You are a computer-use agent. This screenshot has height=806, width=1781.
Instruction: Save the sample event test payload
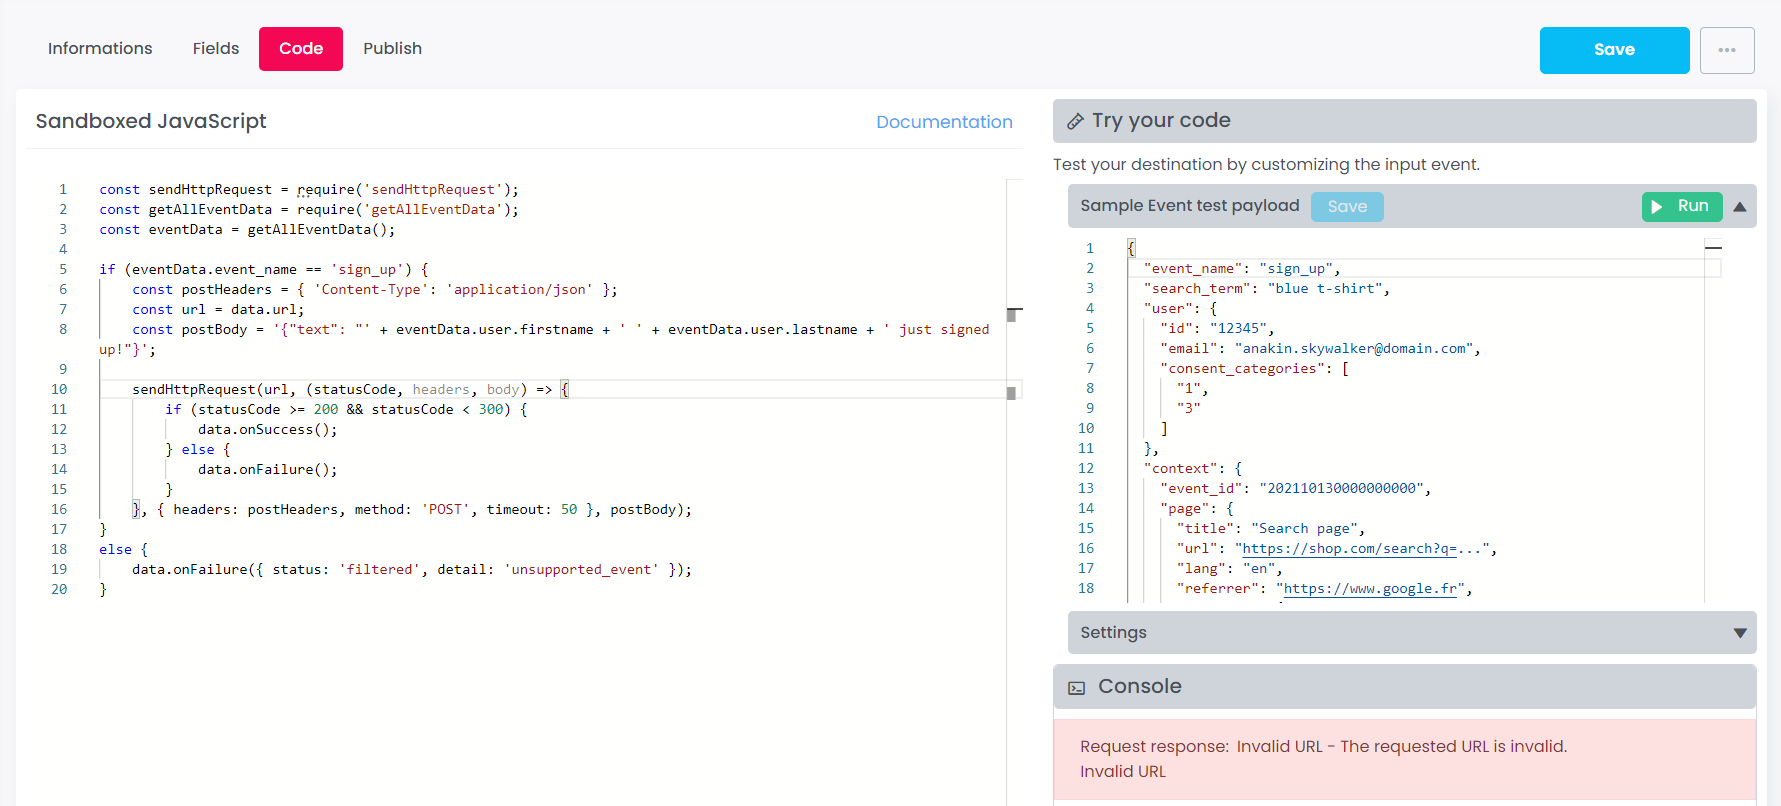pyautogui.click(x=1346, y=207)
